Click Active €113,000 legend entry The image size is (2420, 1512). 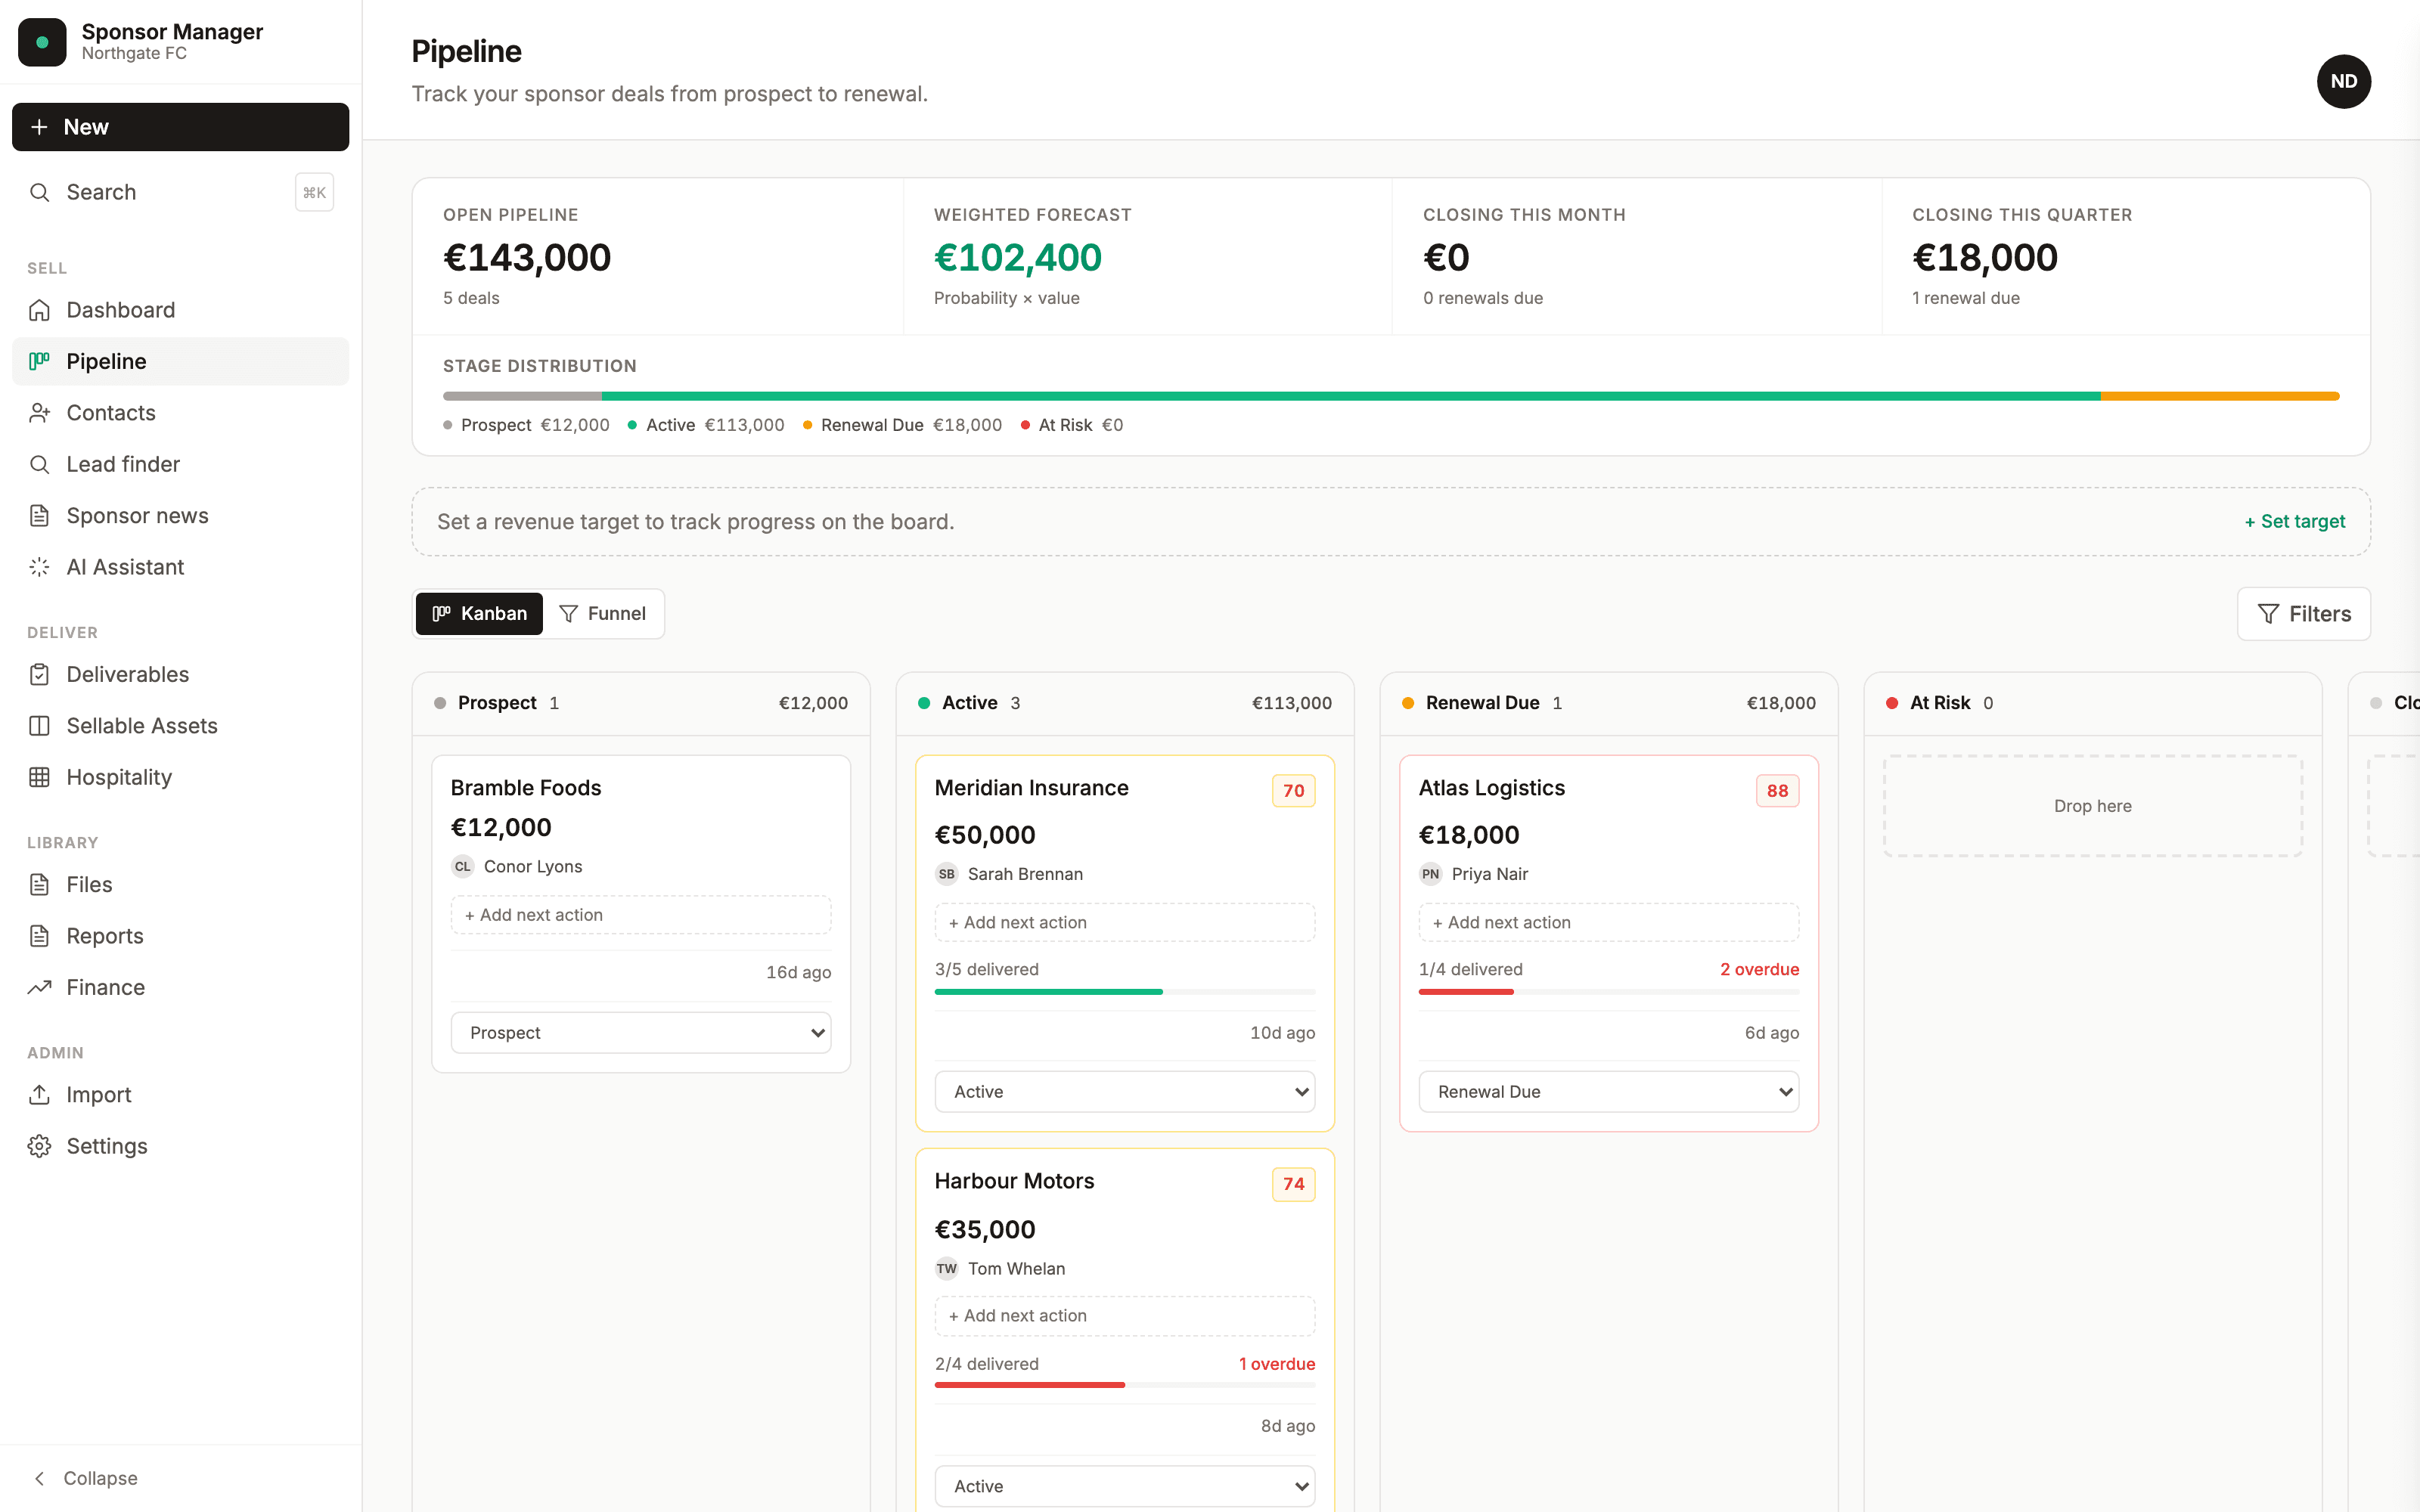click(706, 425)
